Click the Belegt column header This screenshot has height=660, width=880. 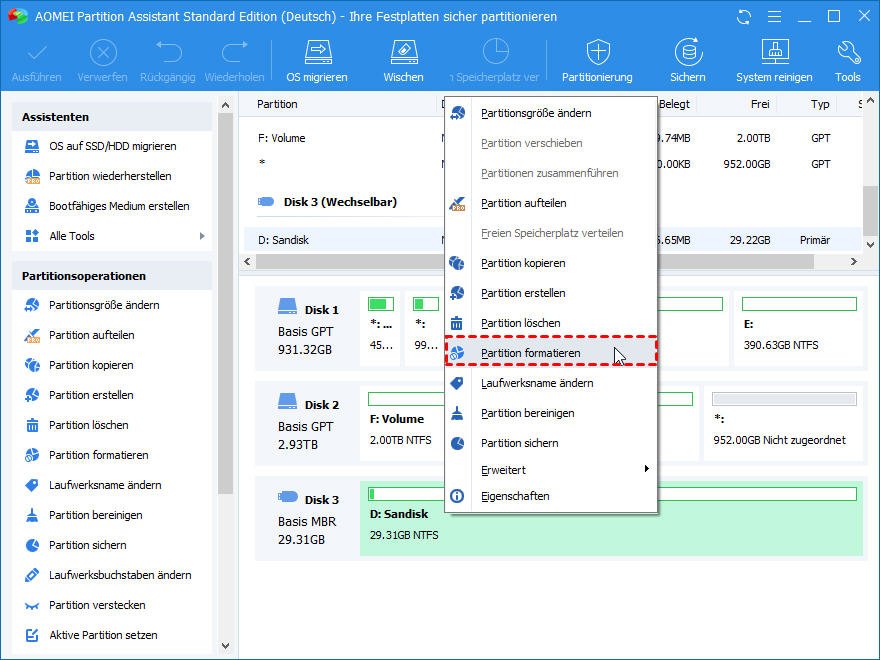pyautogui.click(x=674, y=104)
